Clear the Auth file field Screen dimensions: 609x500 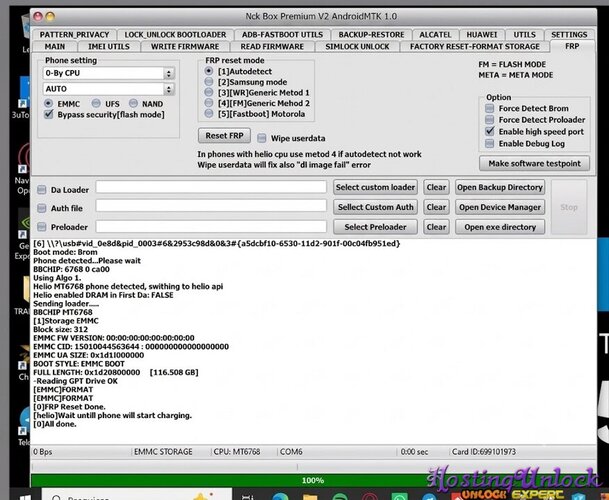[x=436, y=207]
